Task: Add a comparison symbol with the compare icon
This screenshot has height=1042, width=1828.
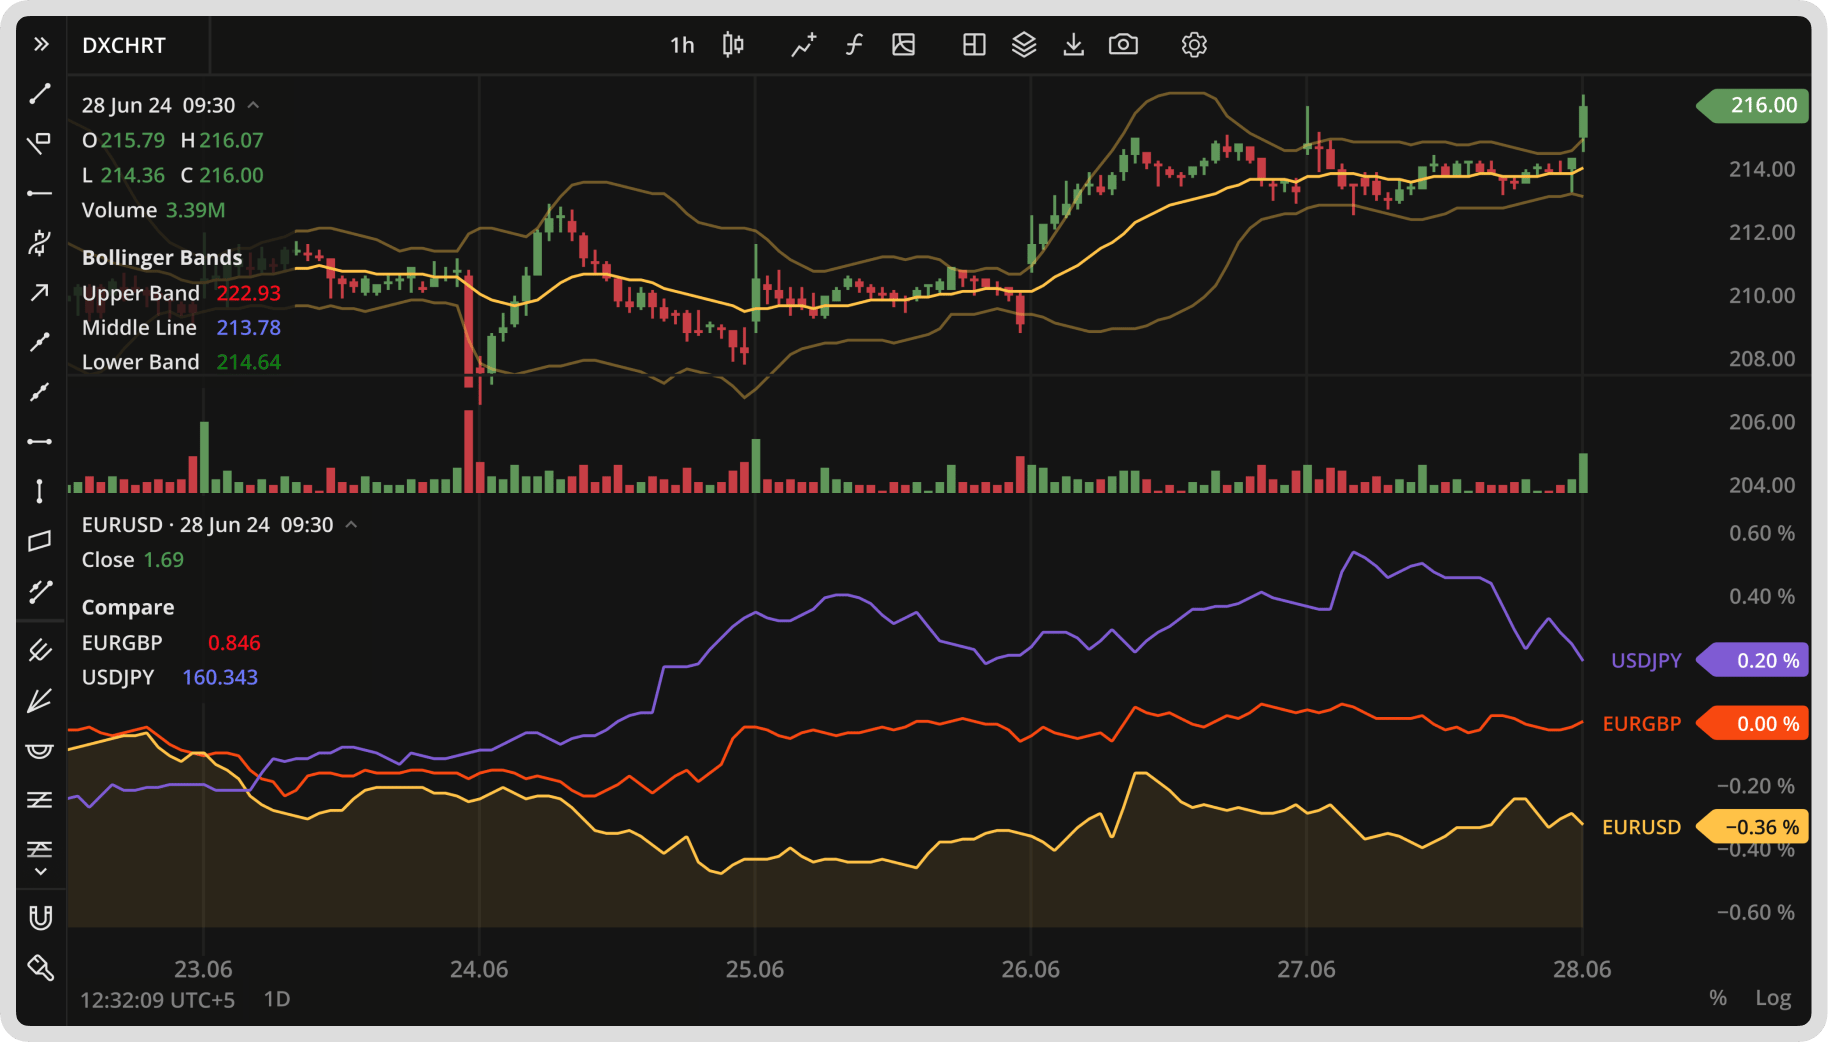Action: pos(803,44)
